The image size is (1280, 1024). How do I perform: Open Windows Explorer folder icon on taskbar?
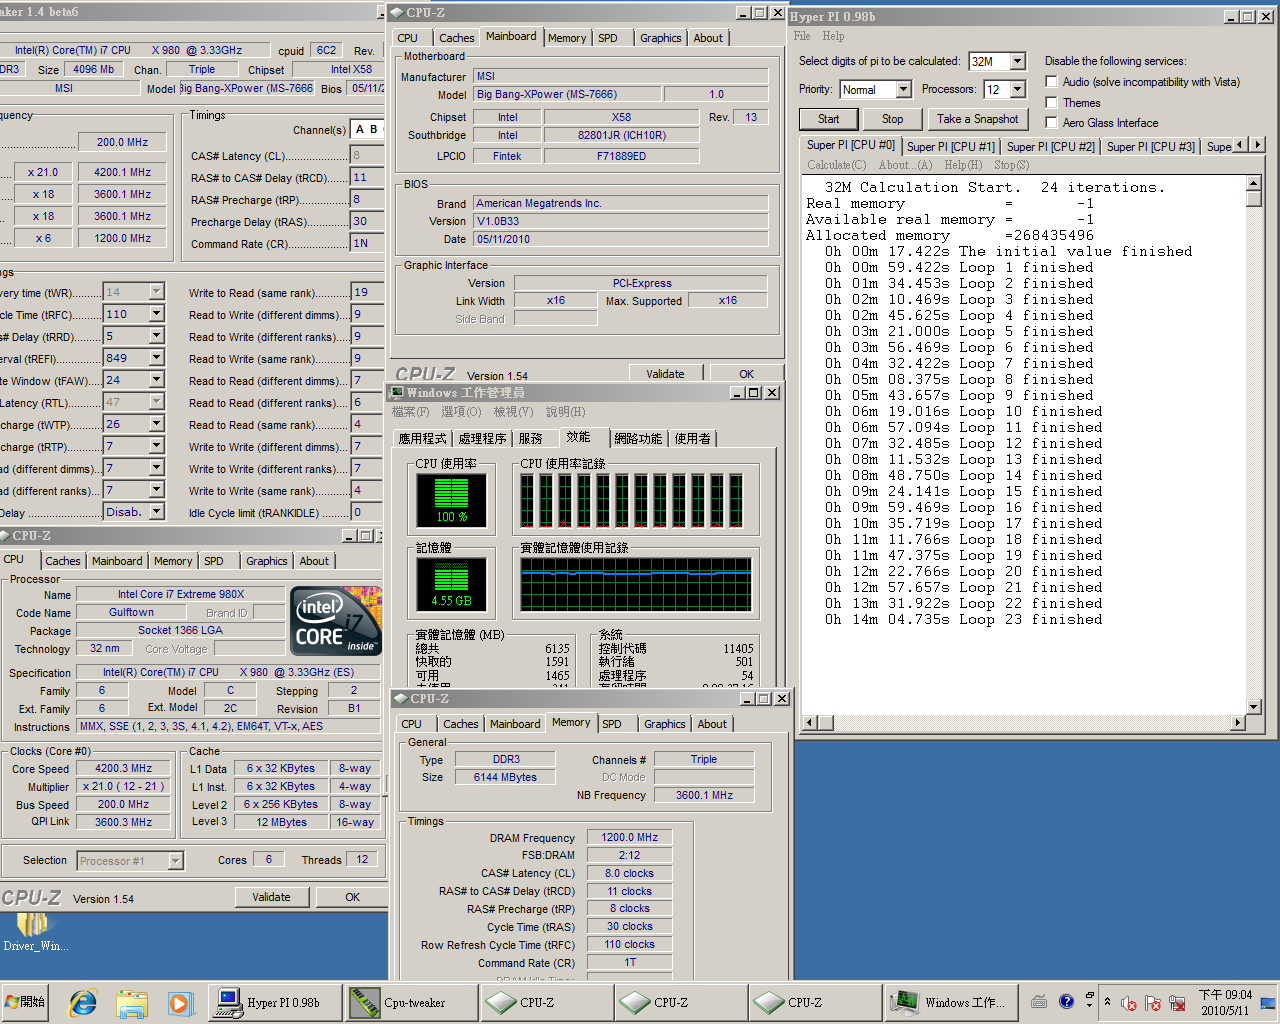tap(131, 1002)
